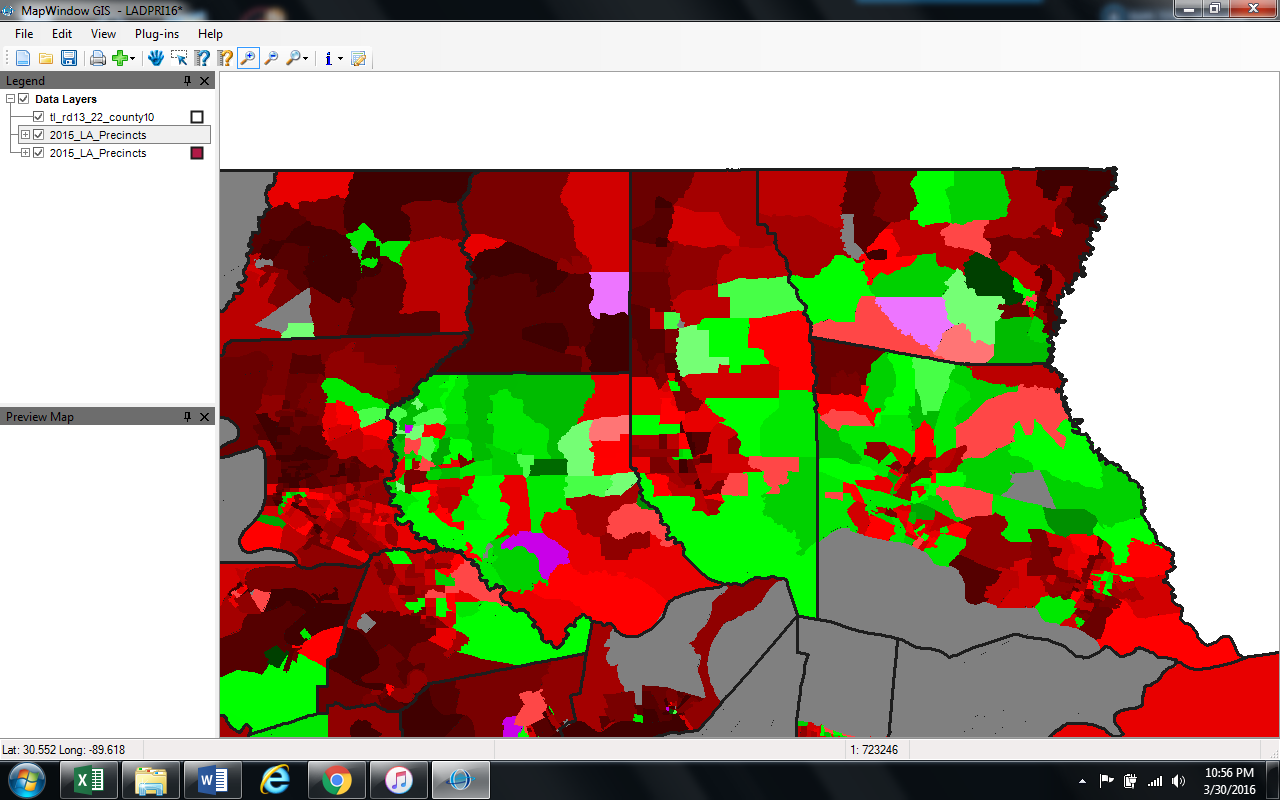This screenshot has width=1280, height=800.
Task: Switch to MapWindow GIS taskbar button
Action: click(x=461, y=780)
